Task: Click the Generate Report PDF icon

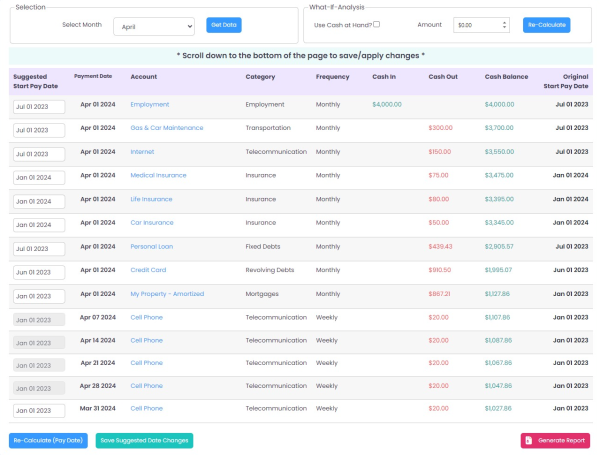Action: click(x=529, y=440)
